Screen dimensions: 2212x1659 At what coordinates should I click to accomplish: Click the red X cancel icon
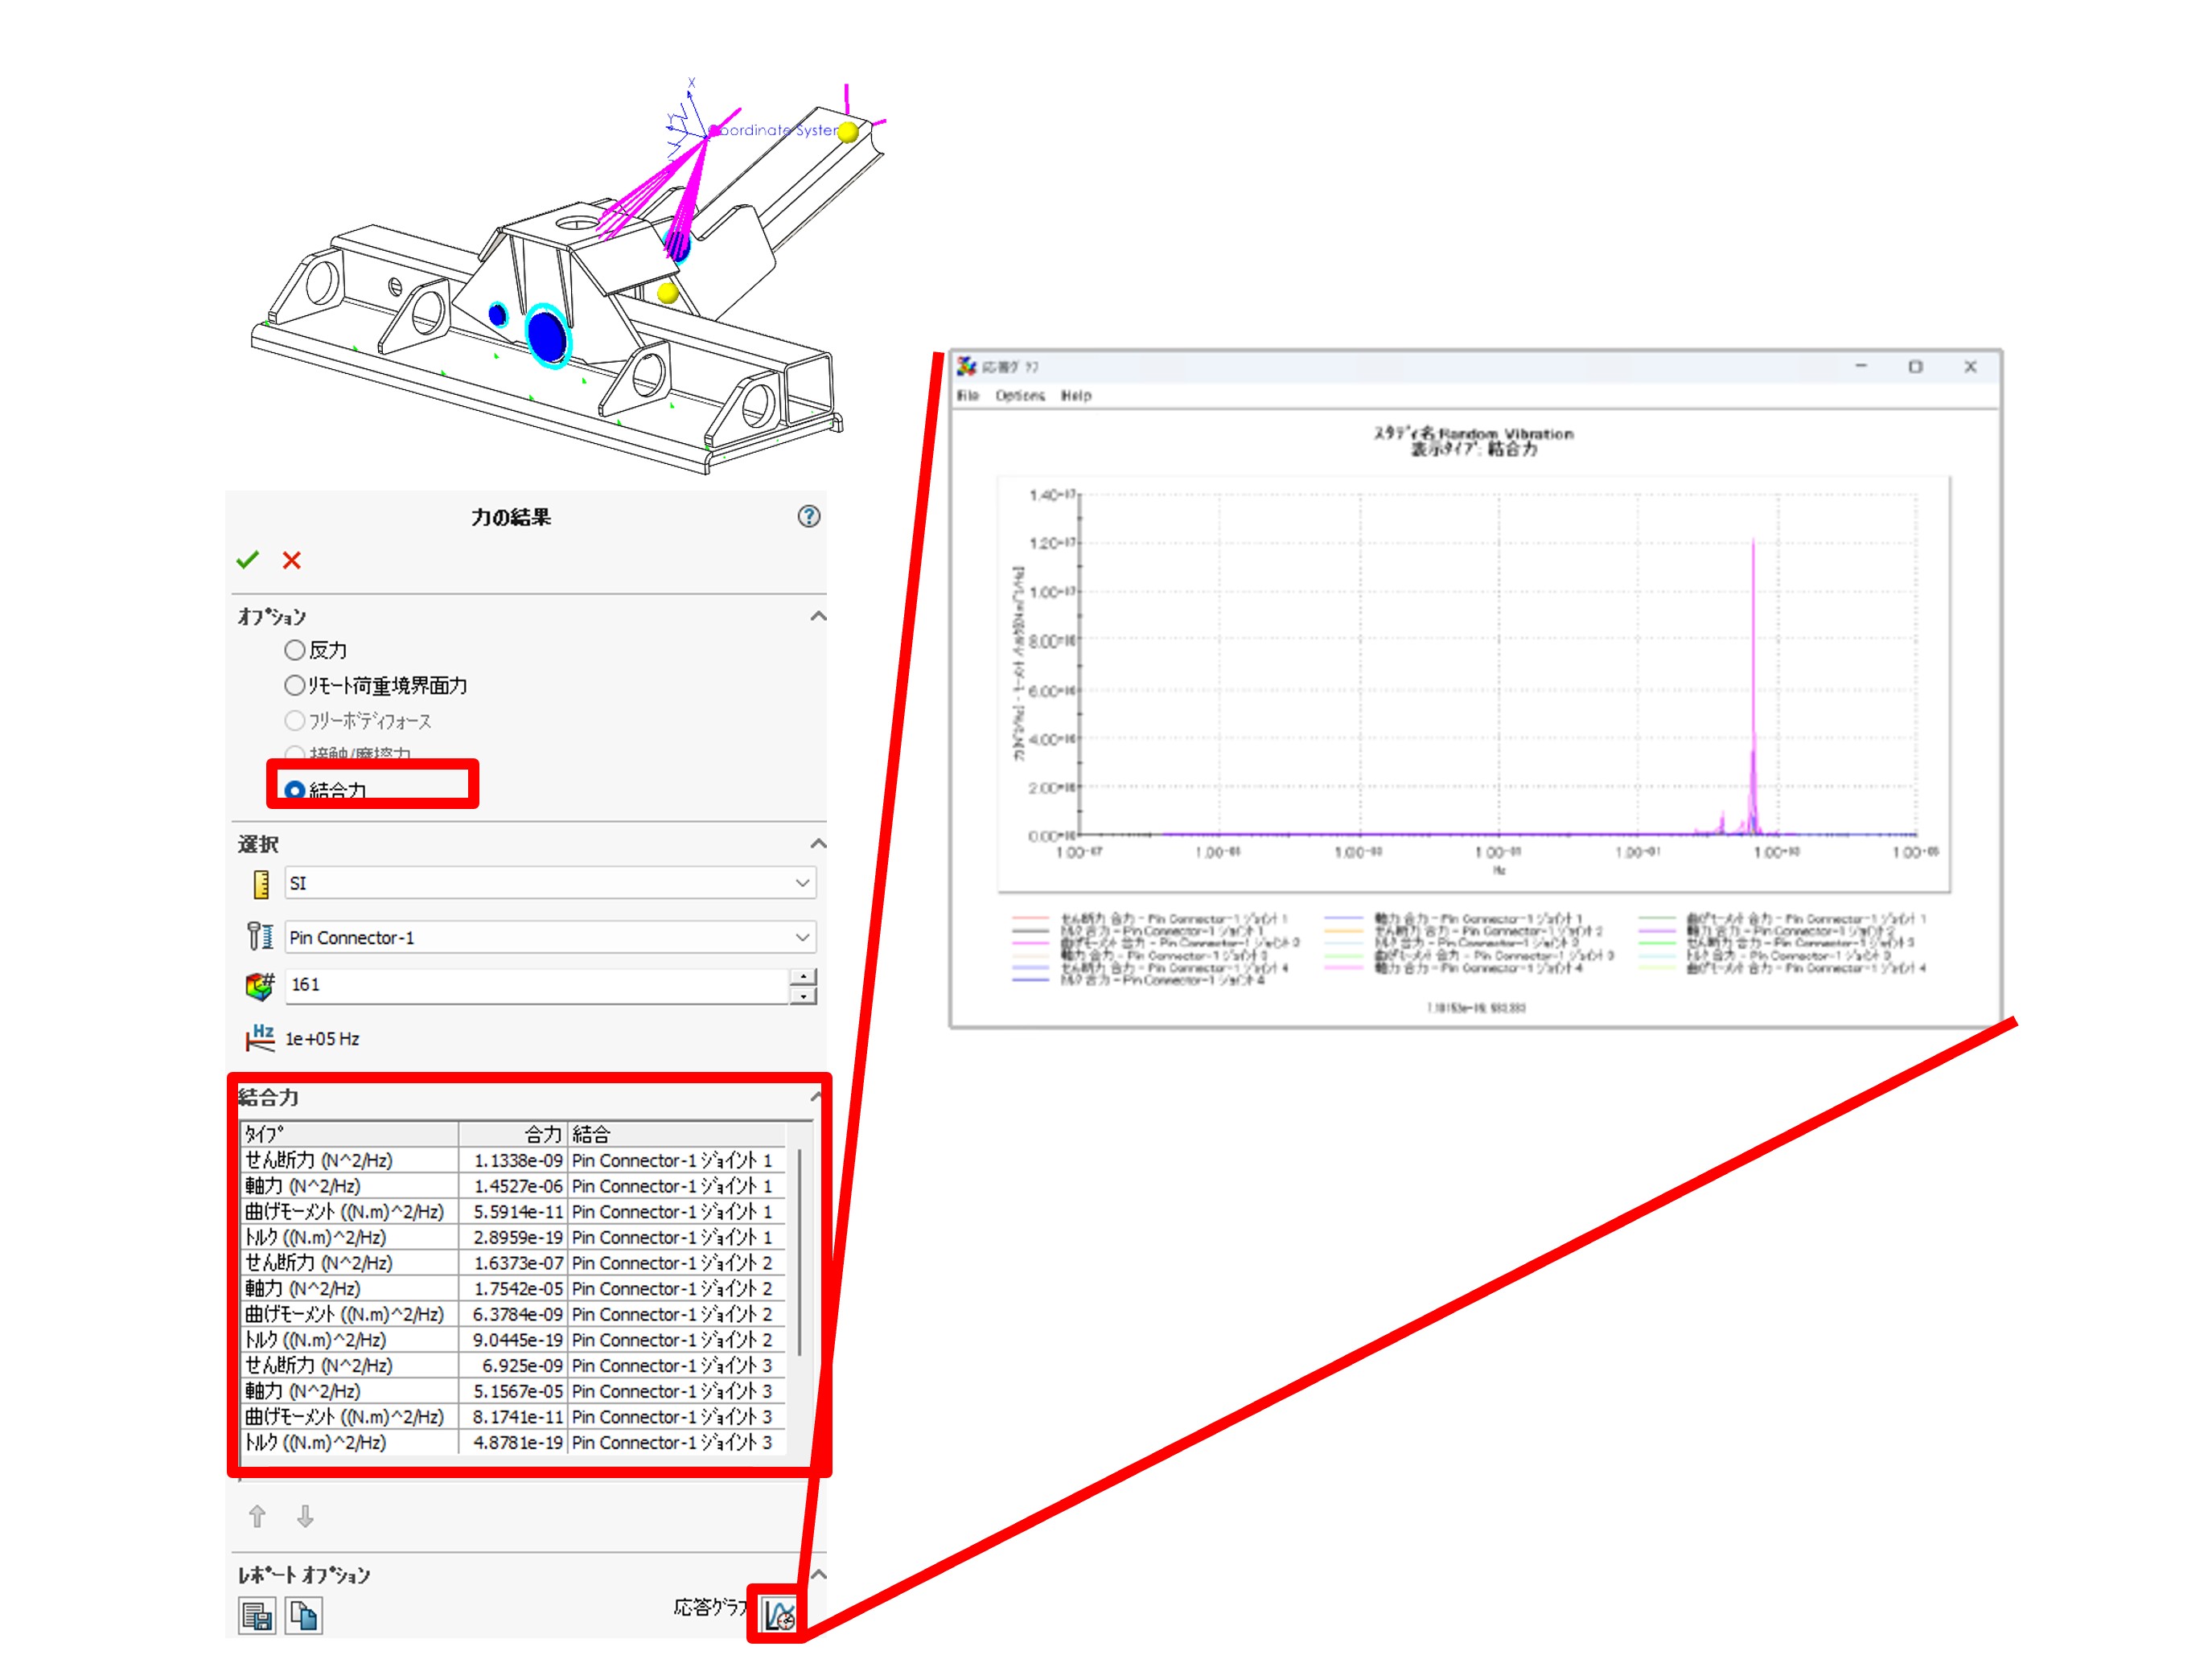291,560
